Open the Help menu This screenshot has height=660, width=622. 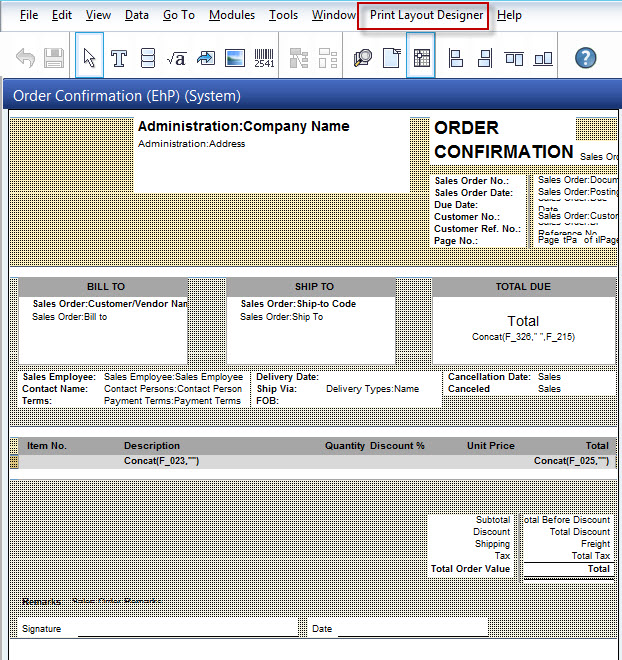pos(509,15)
